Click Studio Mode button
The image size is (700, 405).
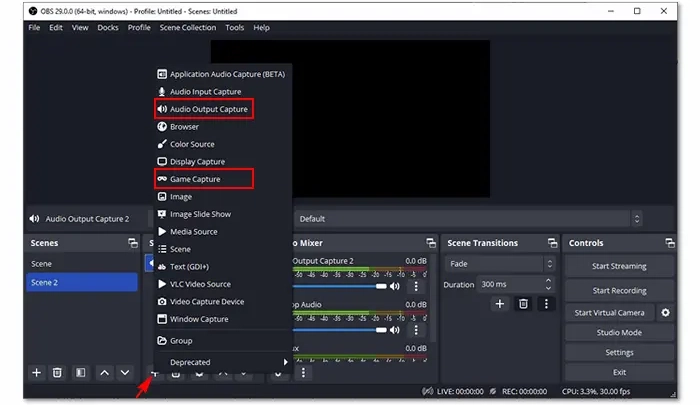(x=619, y=333)
